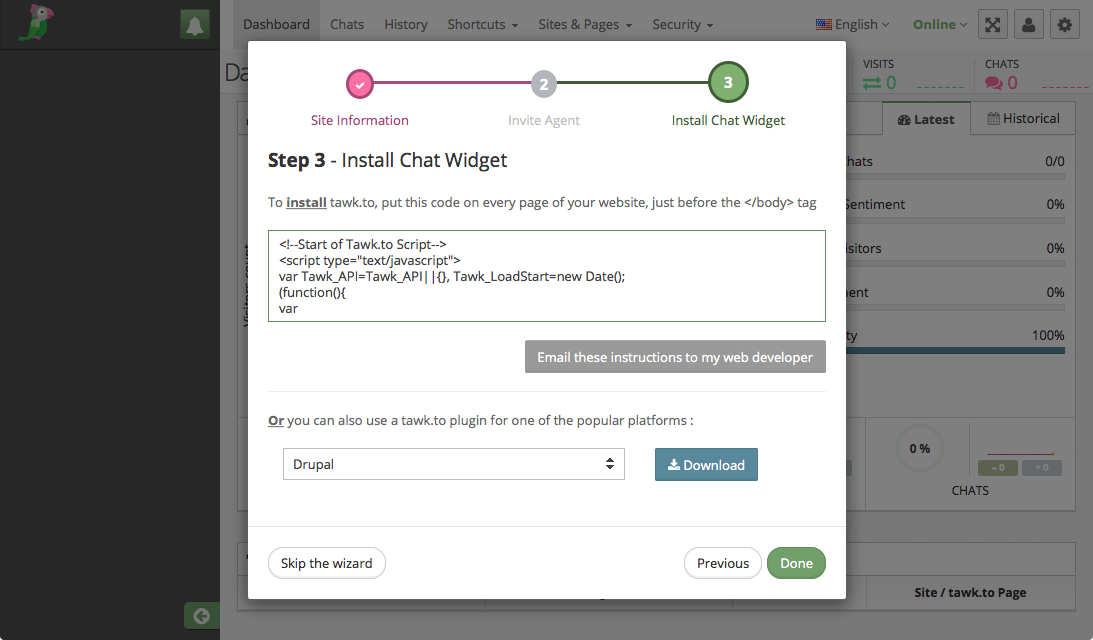Open the History menu item
The height and width of the screenshot is (640, 1093).
pyautogui.click(x=406, y=24)
